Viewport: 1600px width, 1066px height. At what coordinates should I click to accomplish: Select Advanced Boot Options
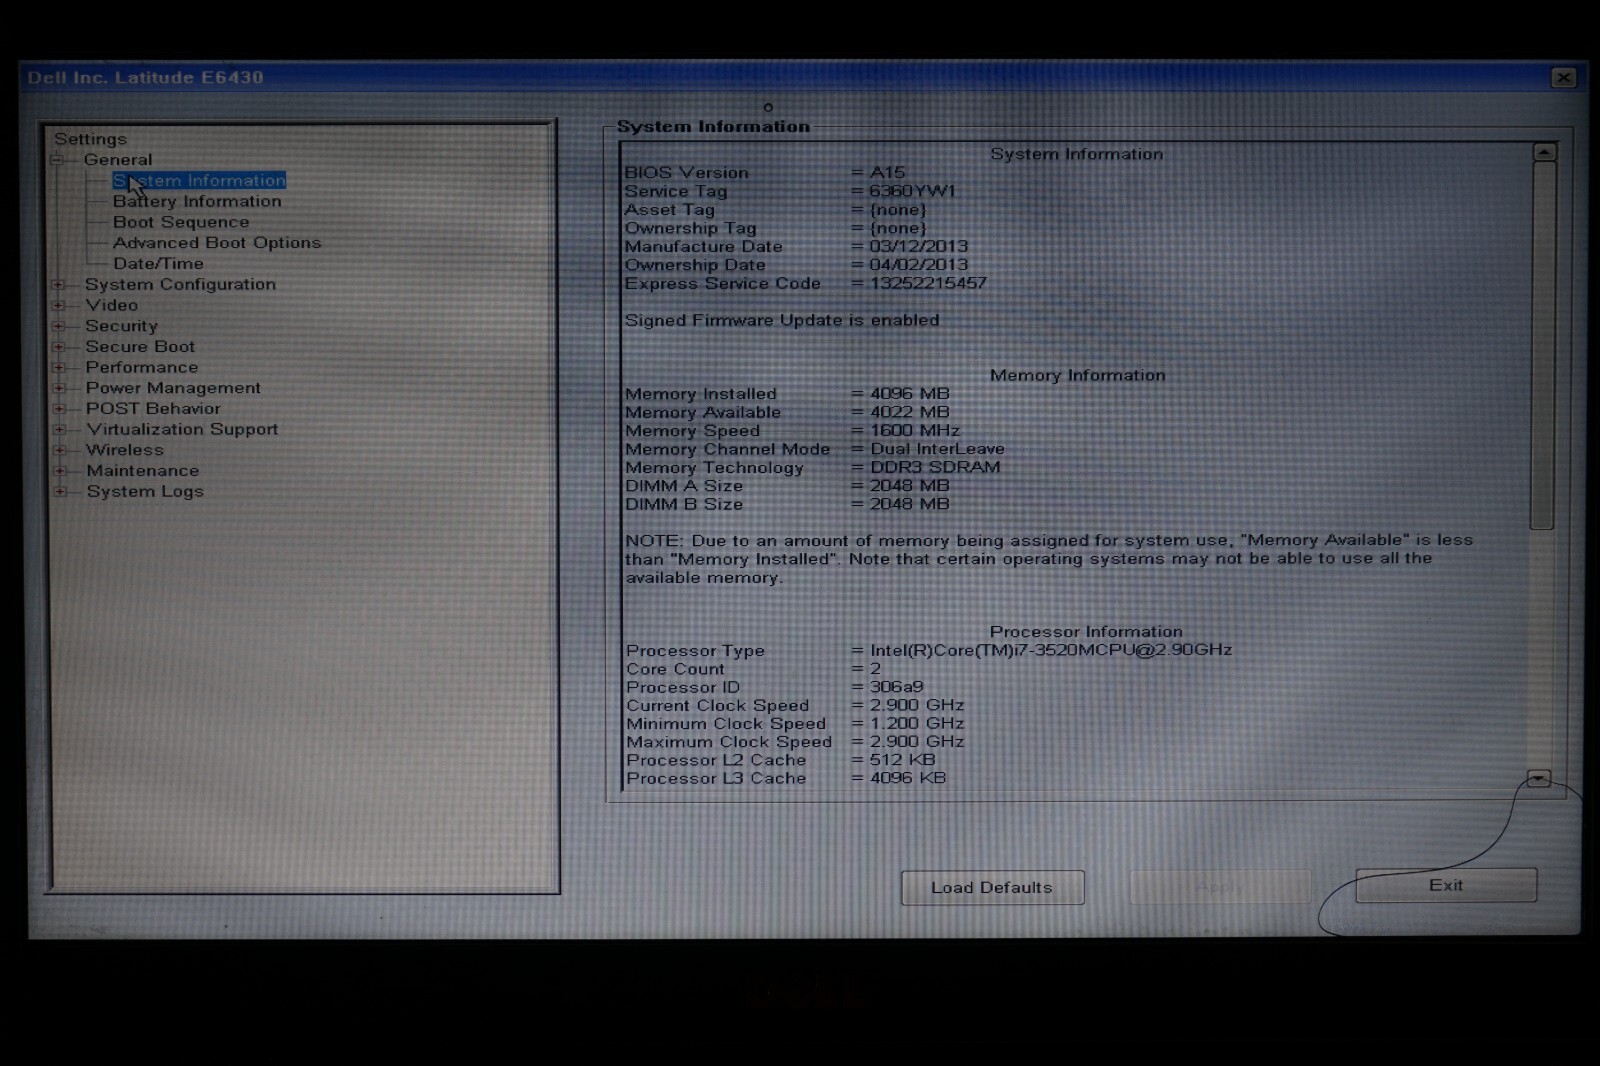click(217, 243)
